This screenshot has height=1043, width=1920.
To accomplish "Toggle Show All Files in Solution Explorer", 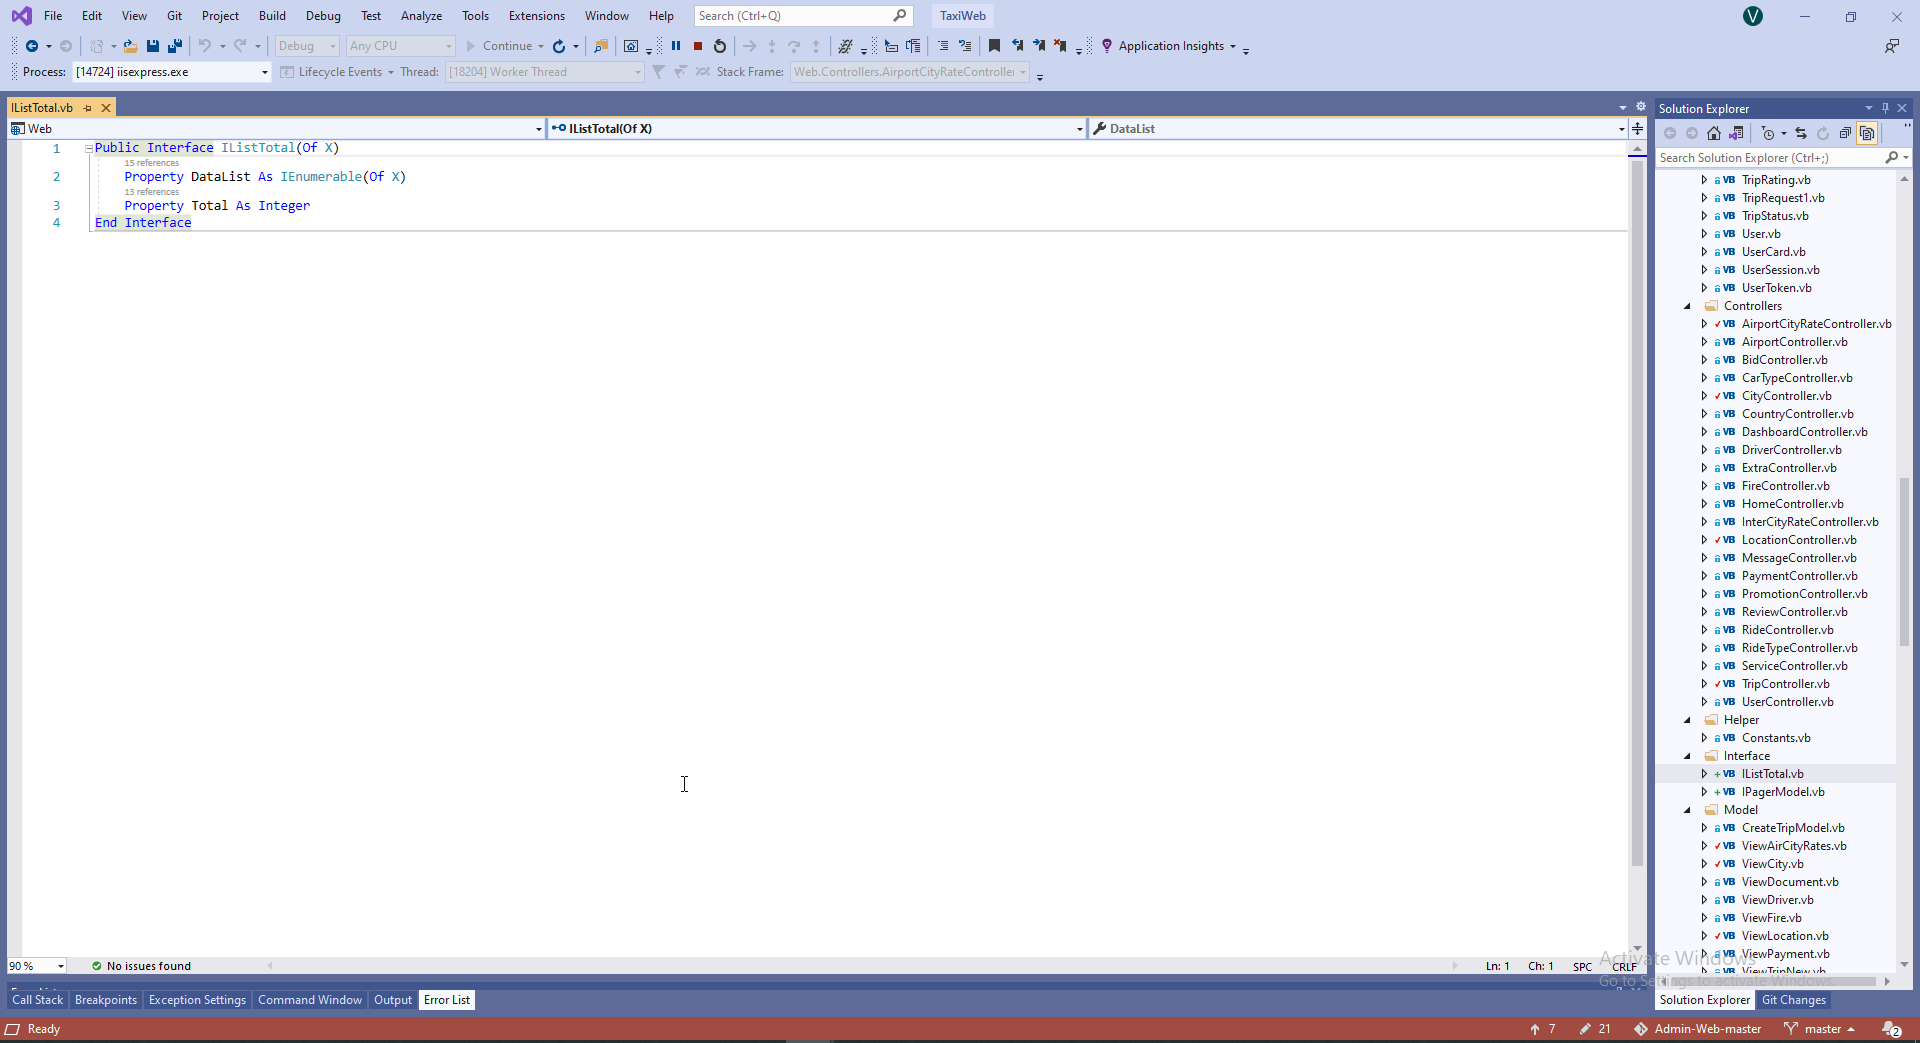I will point(1867,133).
